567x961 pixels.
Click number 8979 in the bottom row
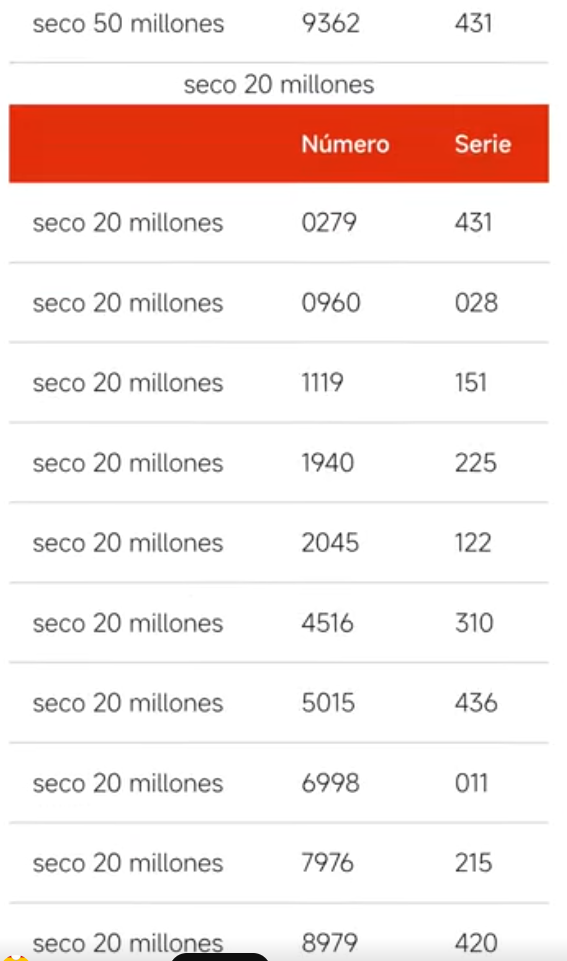329,943
